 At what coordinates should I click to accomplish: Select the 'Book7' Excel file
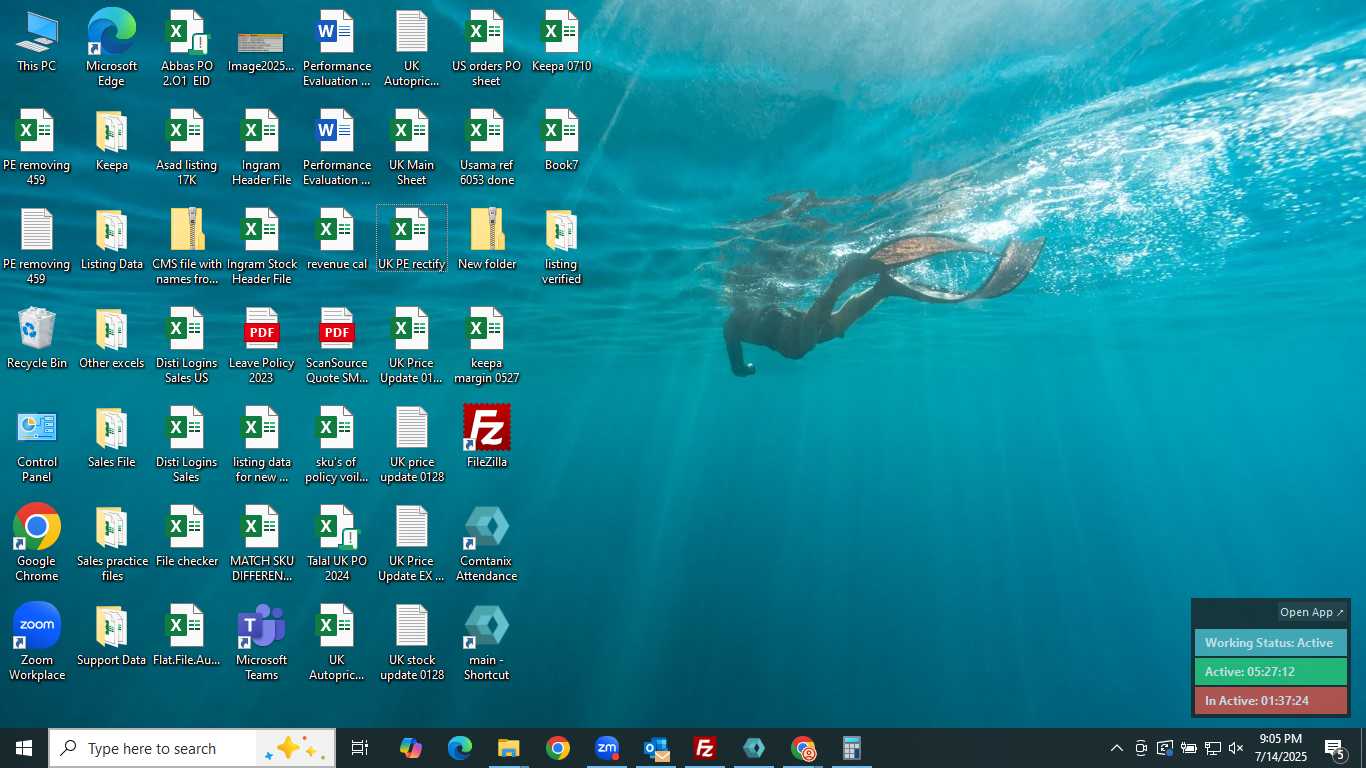pos(562,141)
